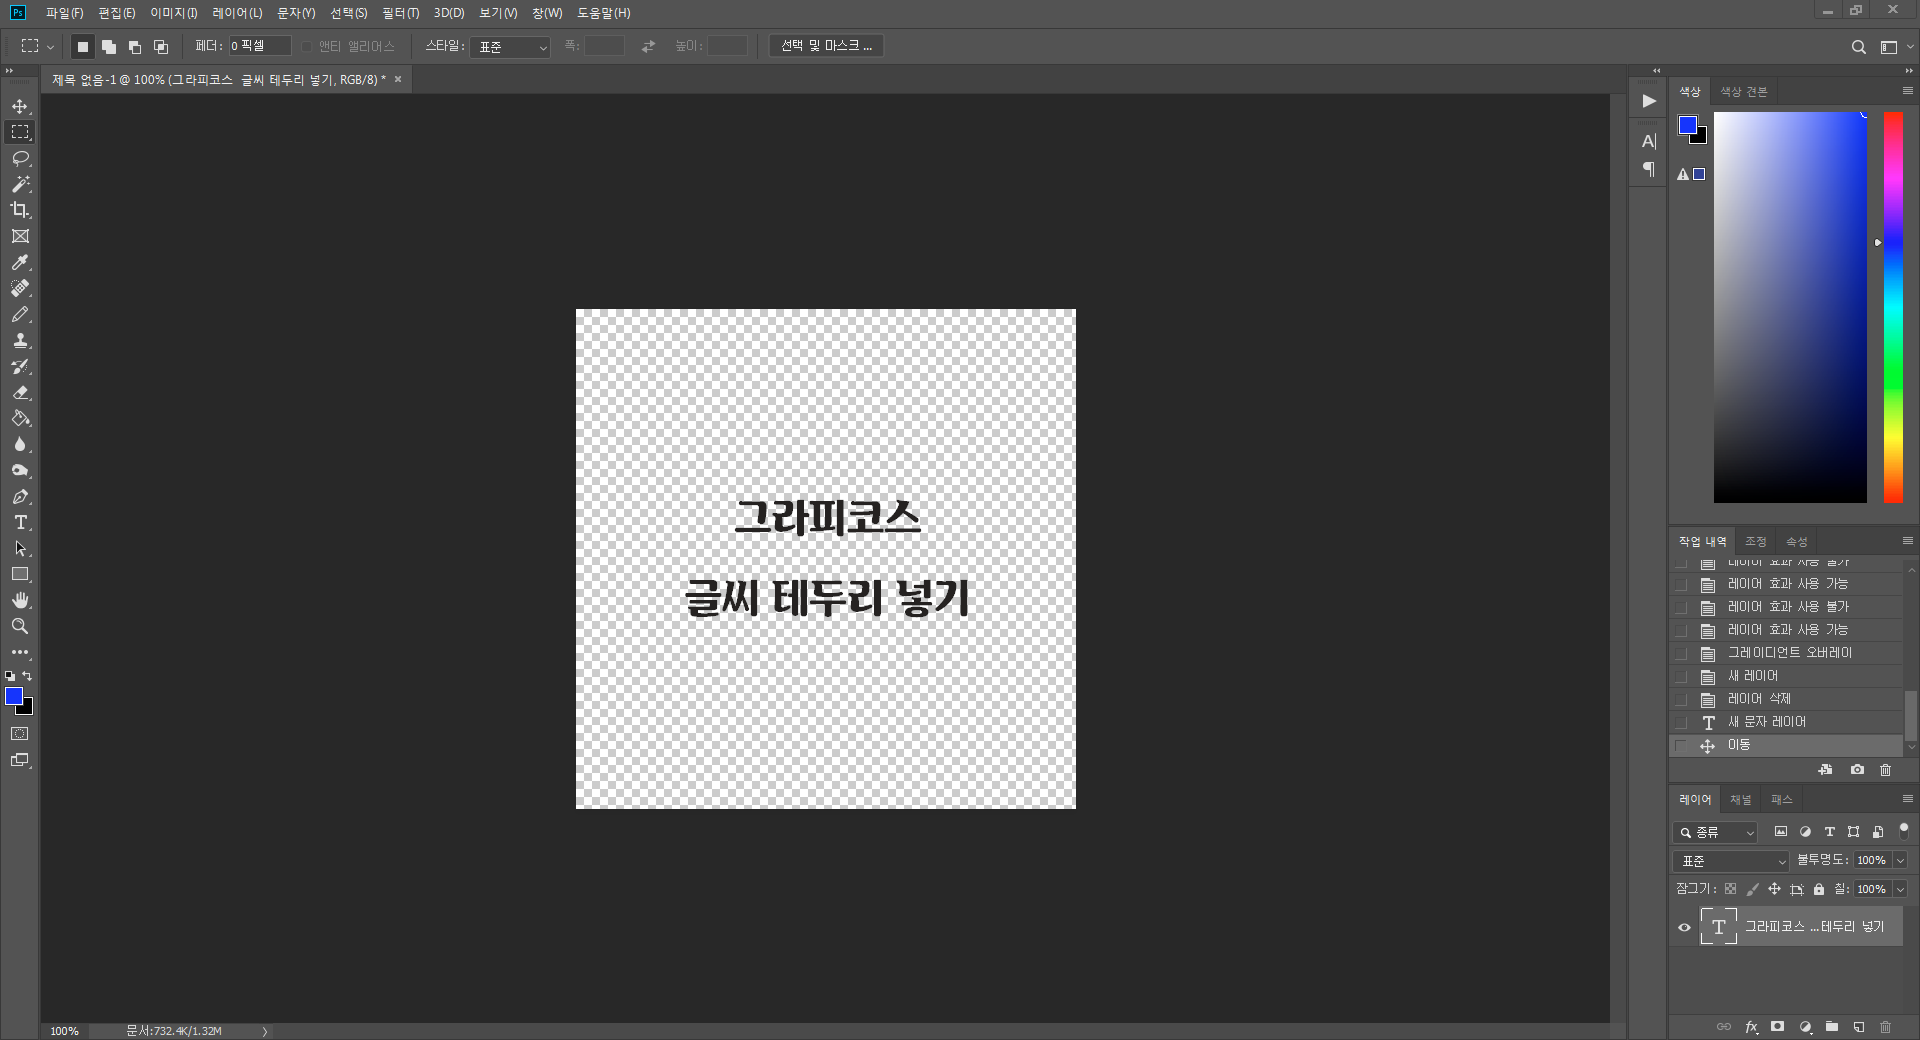Image resolution: width=1920 pixels, height=1040 pixels.
Task: Click the foreground blue color swatch in toolbar
Action: tap(14, 696)
